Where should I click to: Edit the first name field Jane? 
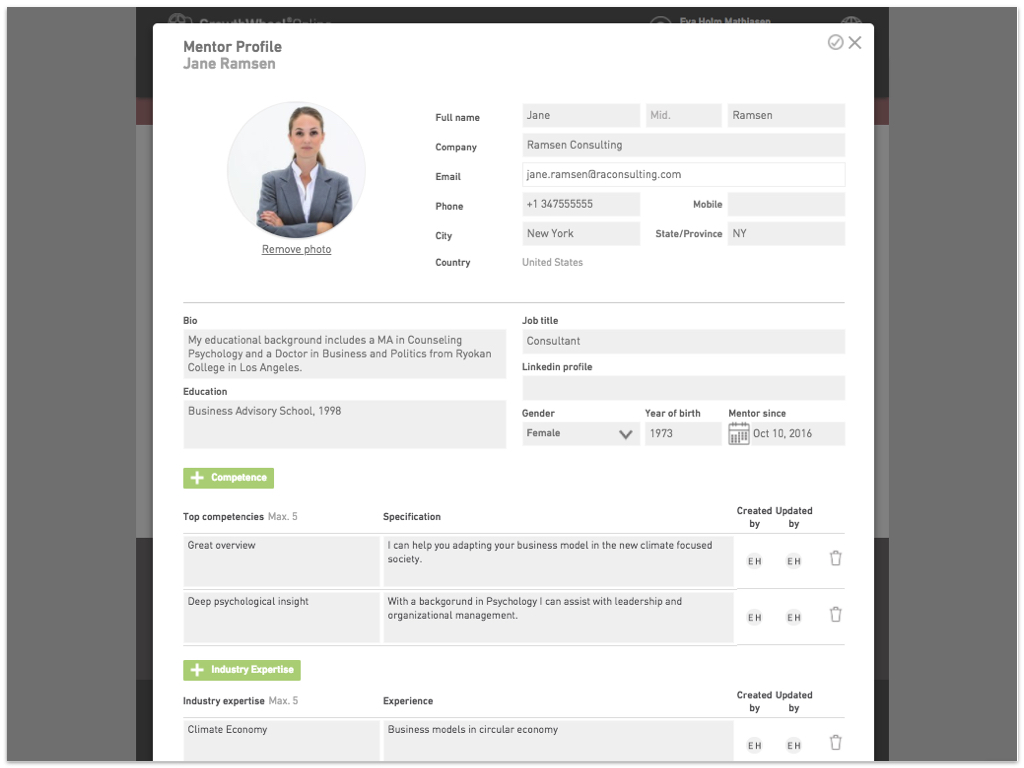[x=581, y=116]
